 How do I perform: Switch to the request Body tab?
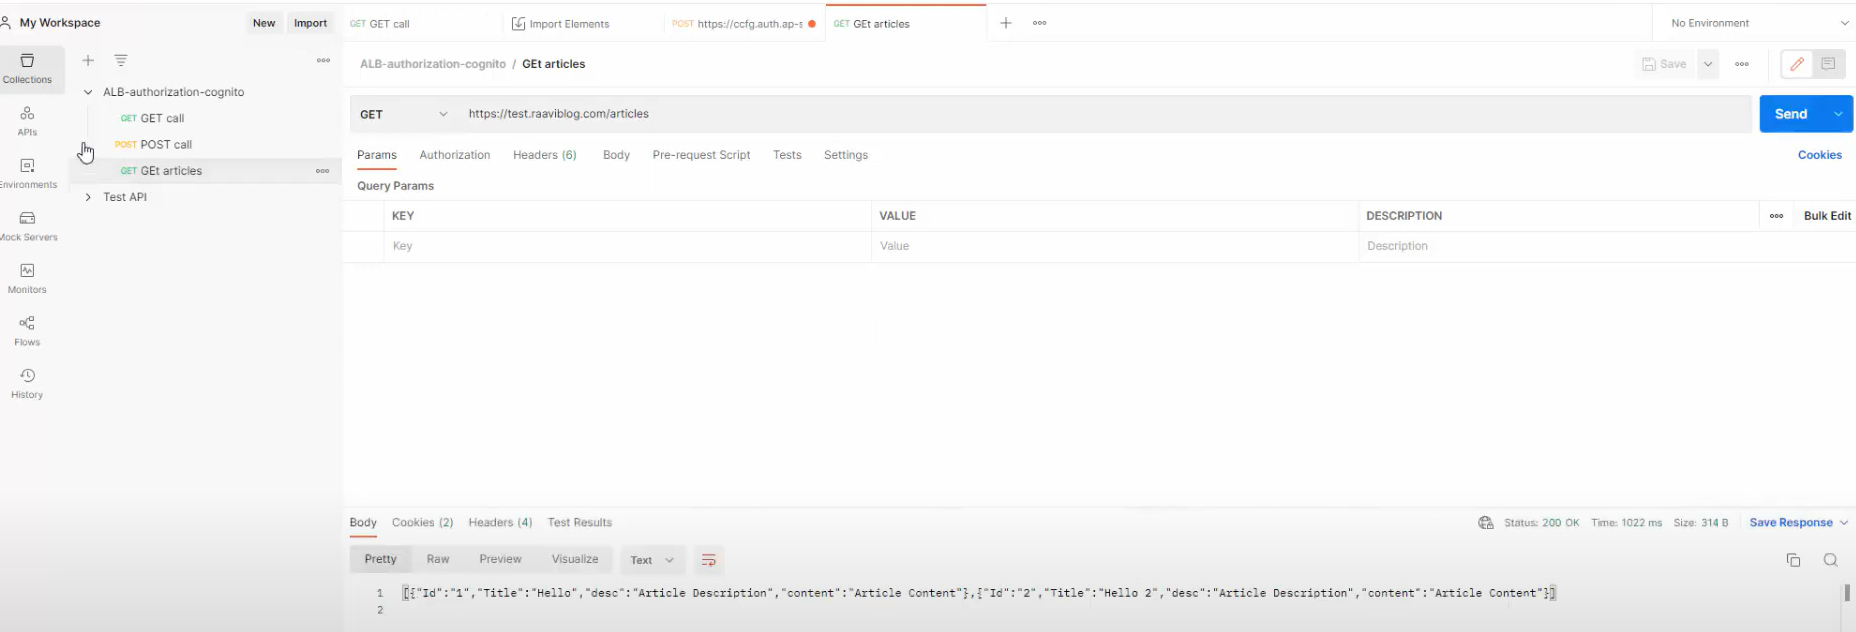(616, 155)
